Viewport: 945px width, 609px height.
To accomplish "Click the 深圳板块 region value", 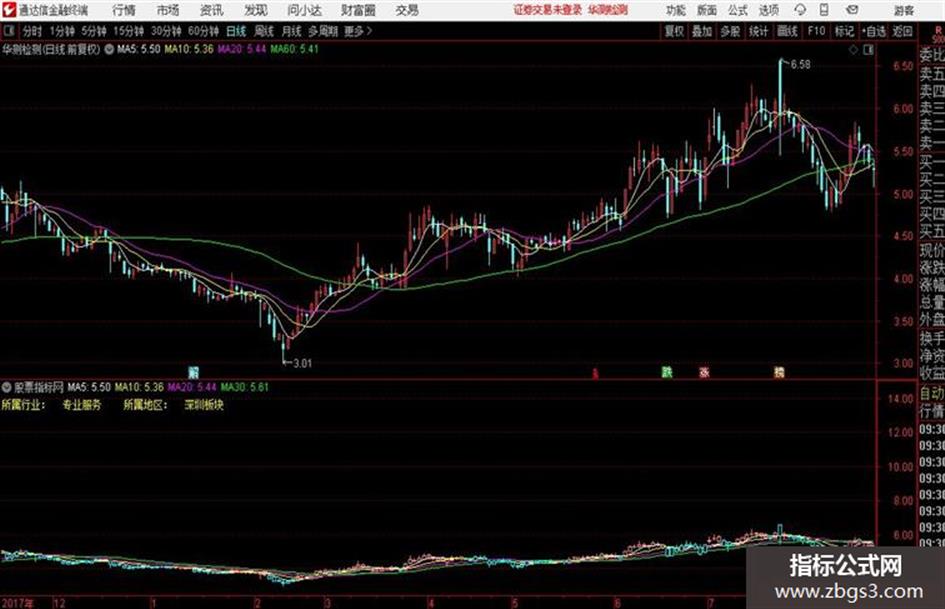I will pos(204,405).
